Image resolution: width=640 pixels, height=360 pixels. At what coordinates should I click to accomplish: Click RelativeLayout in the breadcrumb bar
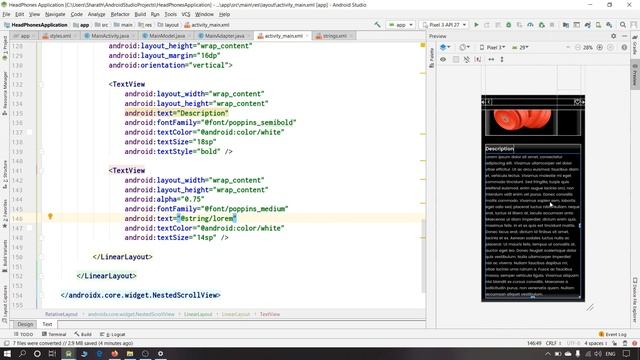tap(61, 314)
